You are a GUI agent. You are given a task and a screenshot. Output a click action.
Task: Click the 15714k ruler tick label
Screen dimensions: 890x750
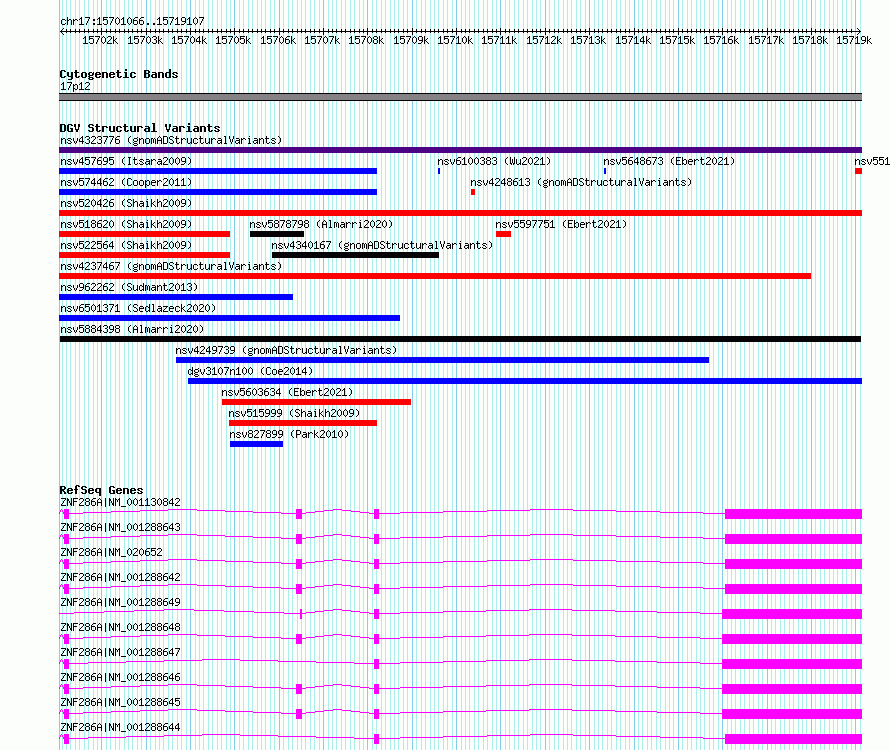coord(633,40)
